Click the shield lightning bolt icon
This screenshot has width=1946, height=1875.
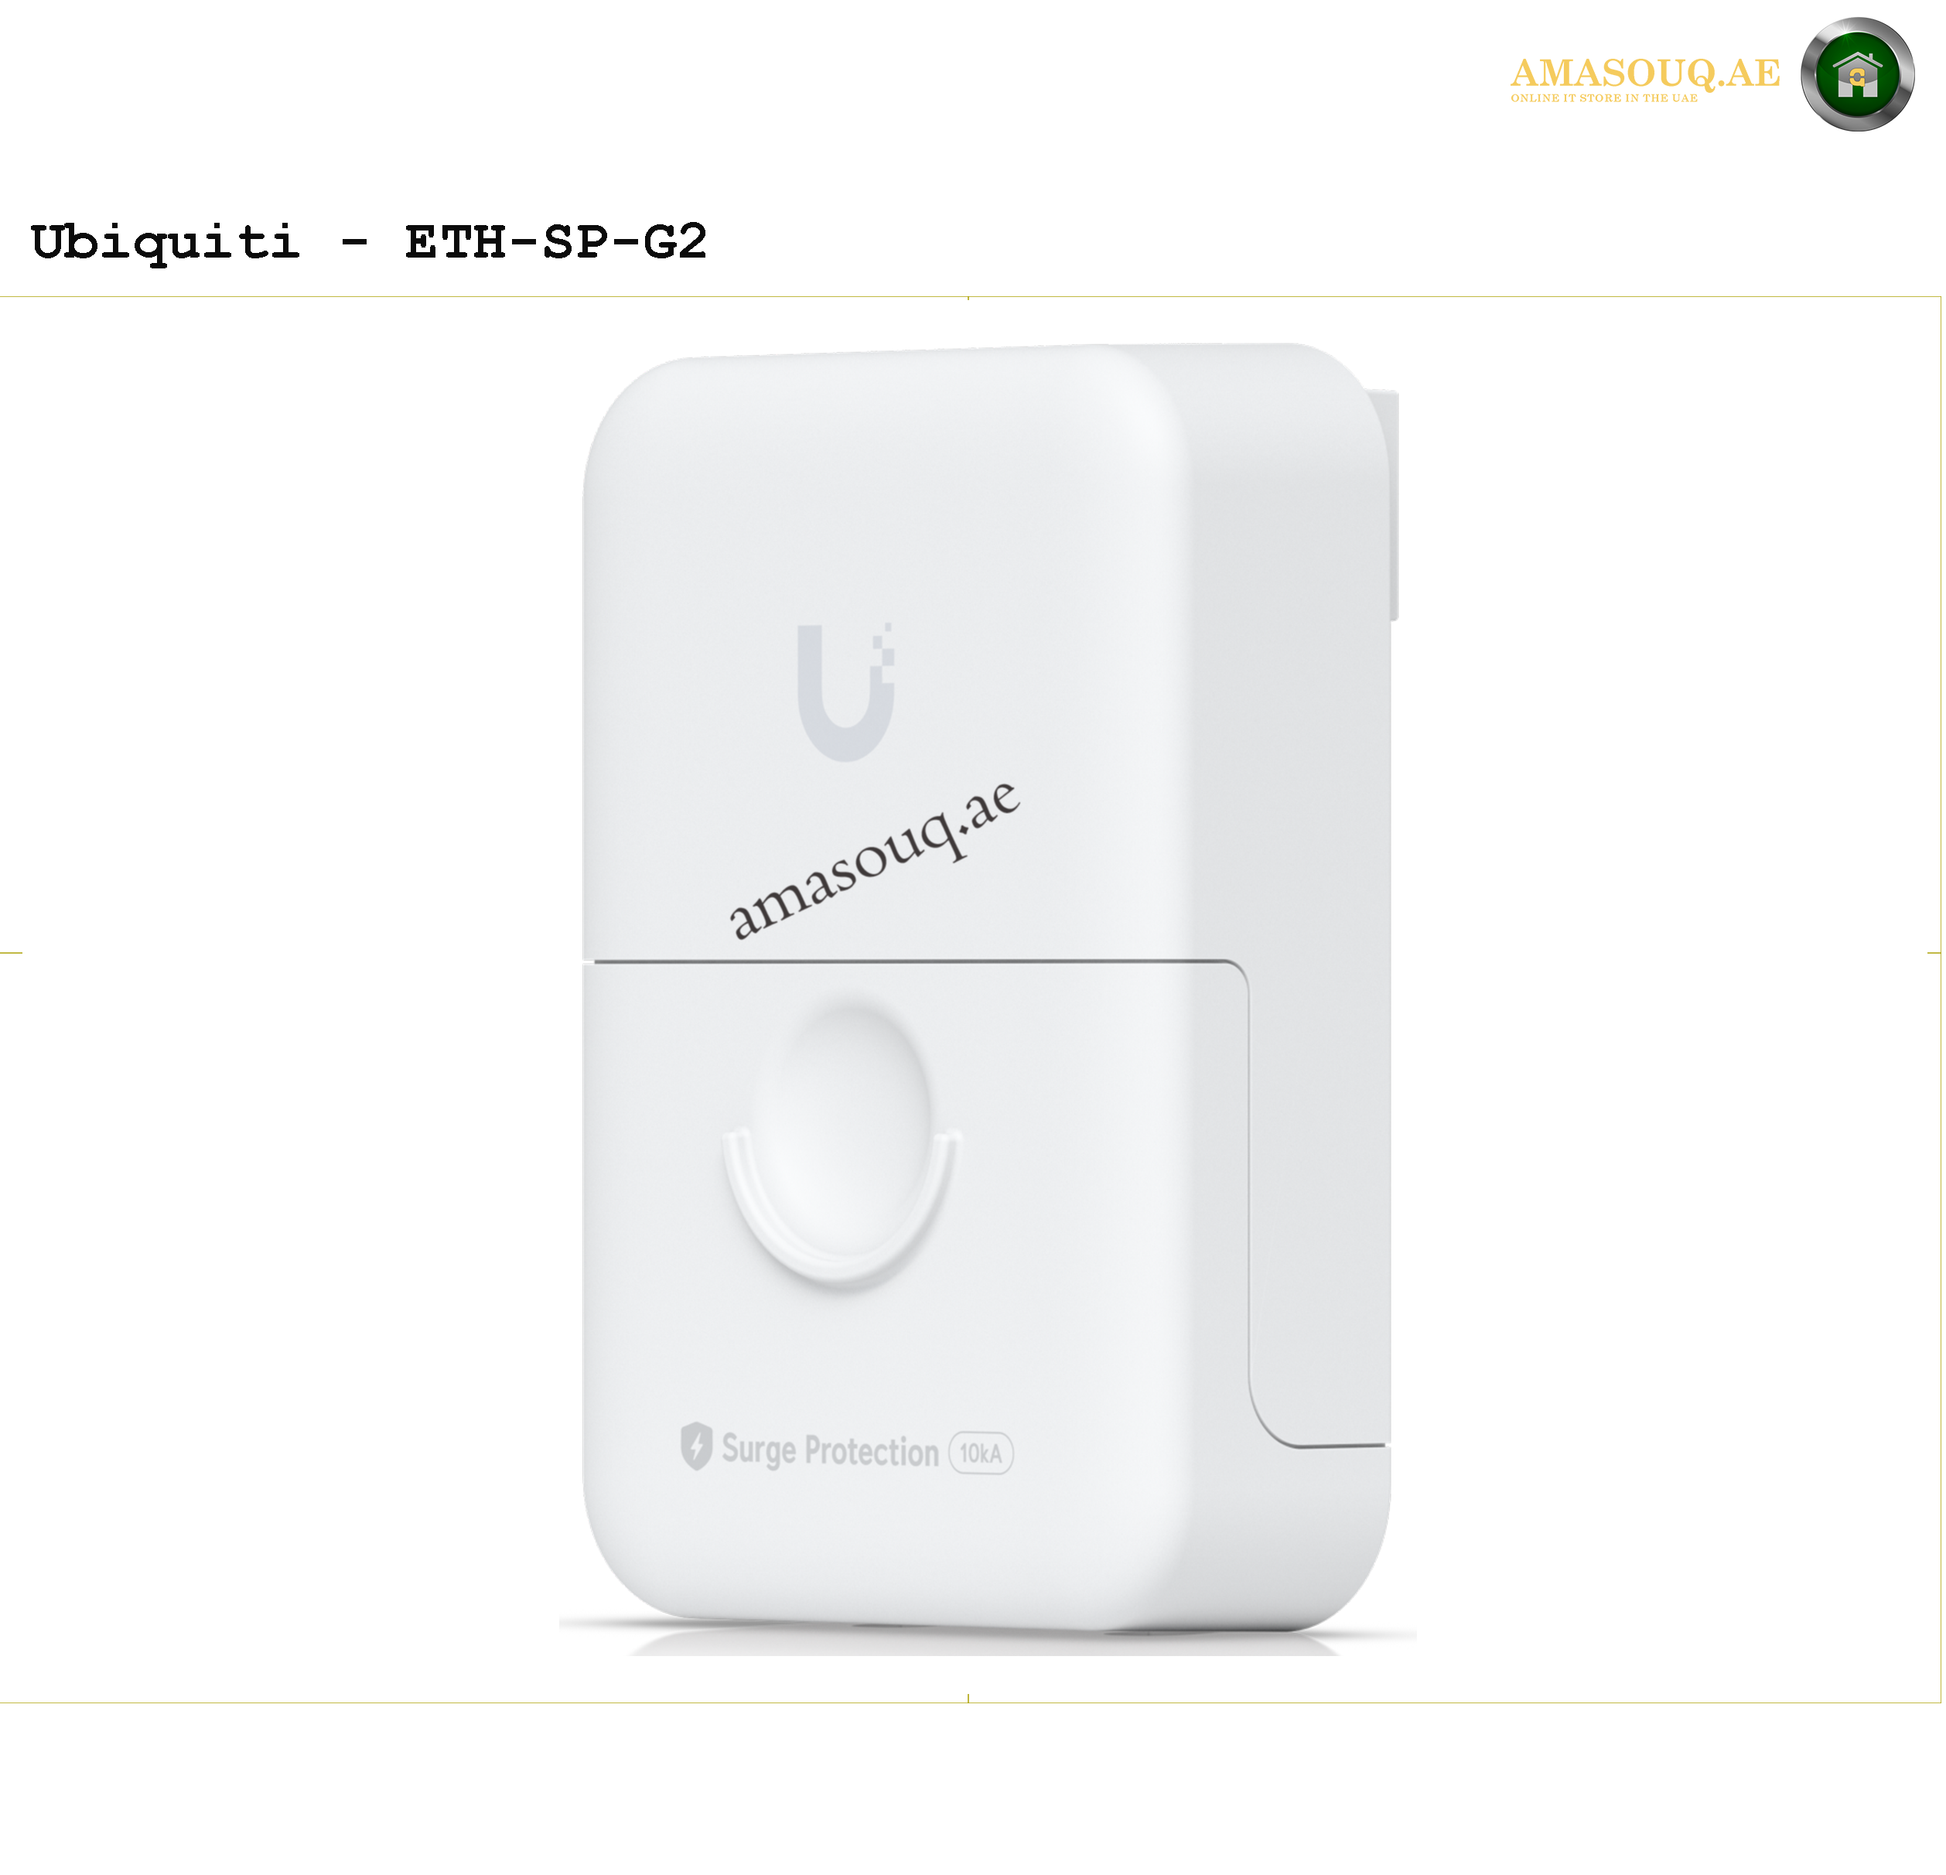(696, 1446)
